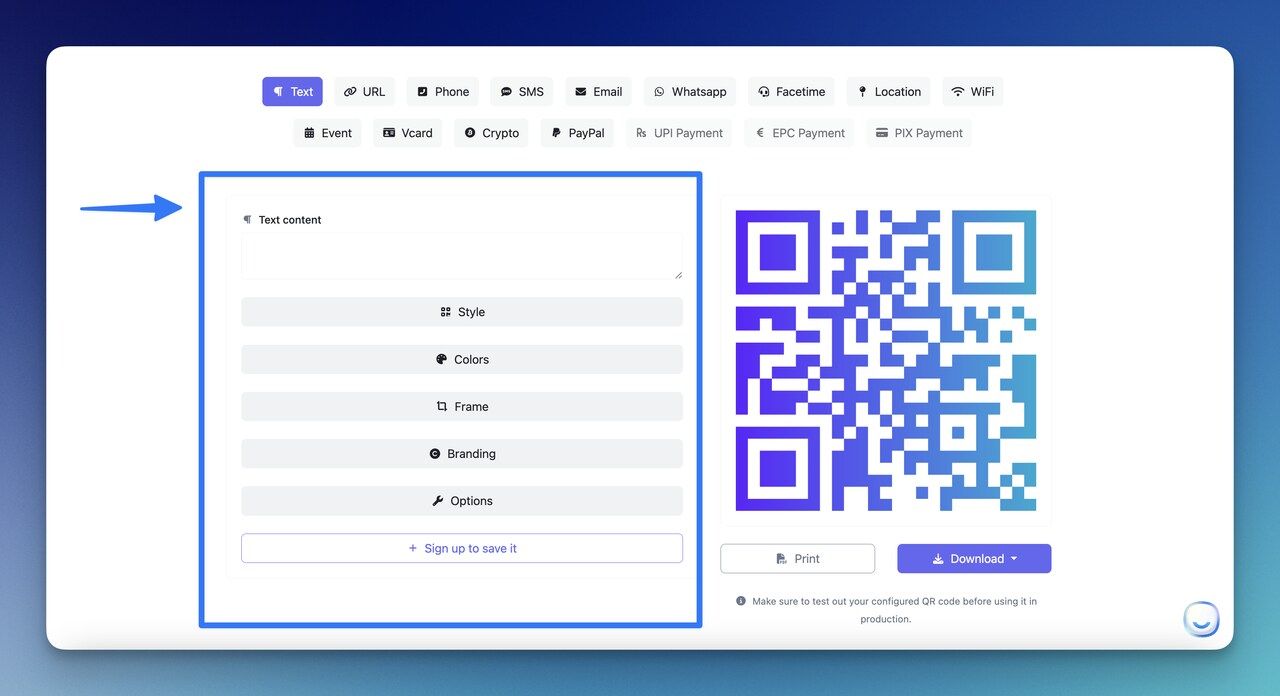Click Sign up to save it

(x=462, y=548)
